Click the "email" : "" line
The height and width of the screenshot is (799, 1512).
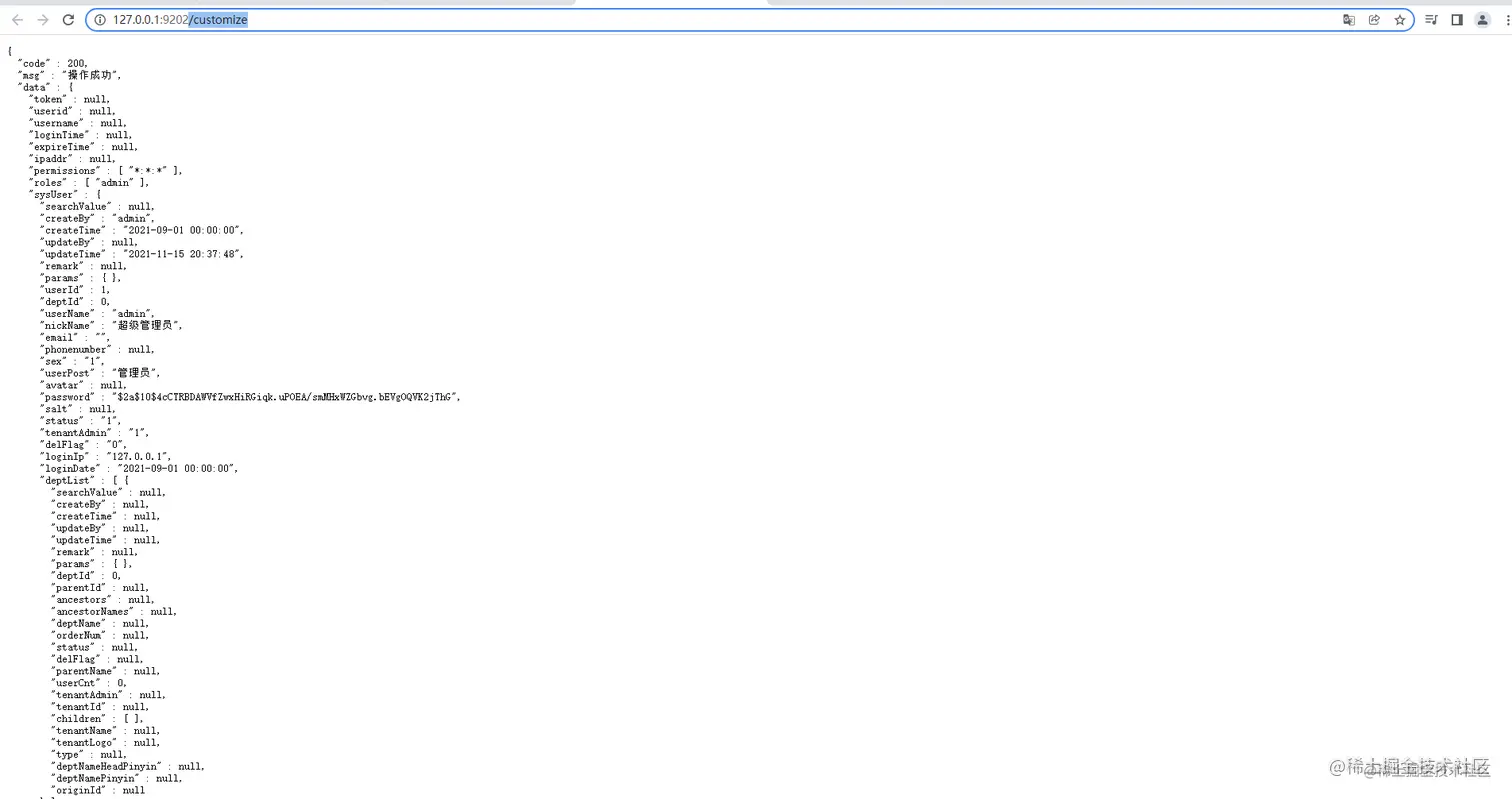76,337
